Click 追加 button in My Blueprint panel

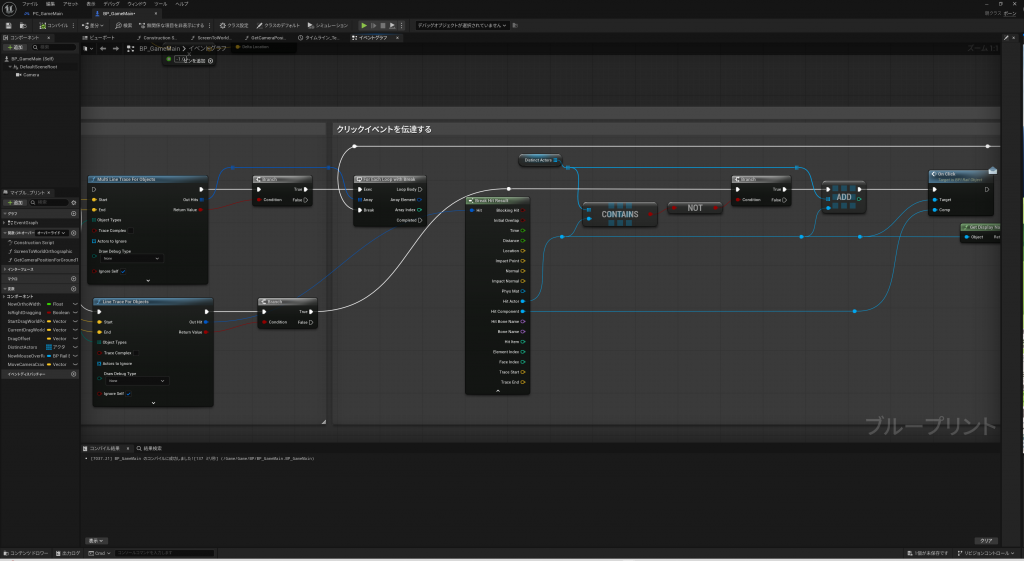pyautogui.click(x=15, y=202)
